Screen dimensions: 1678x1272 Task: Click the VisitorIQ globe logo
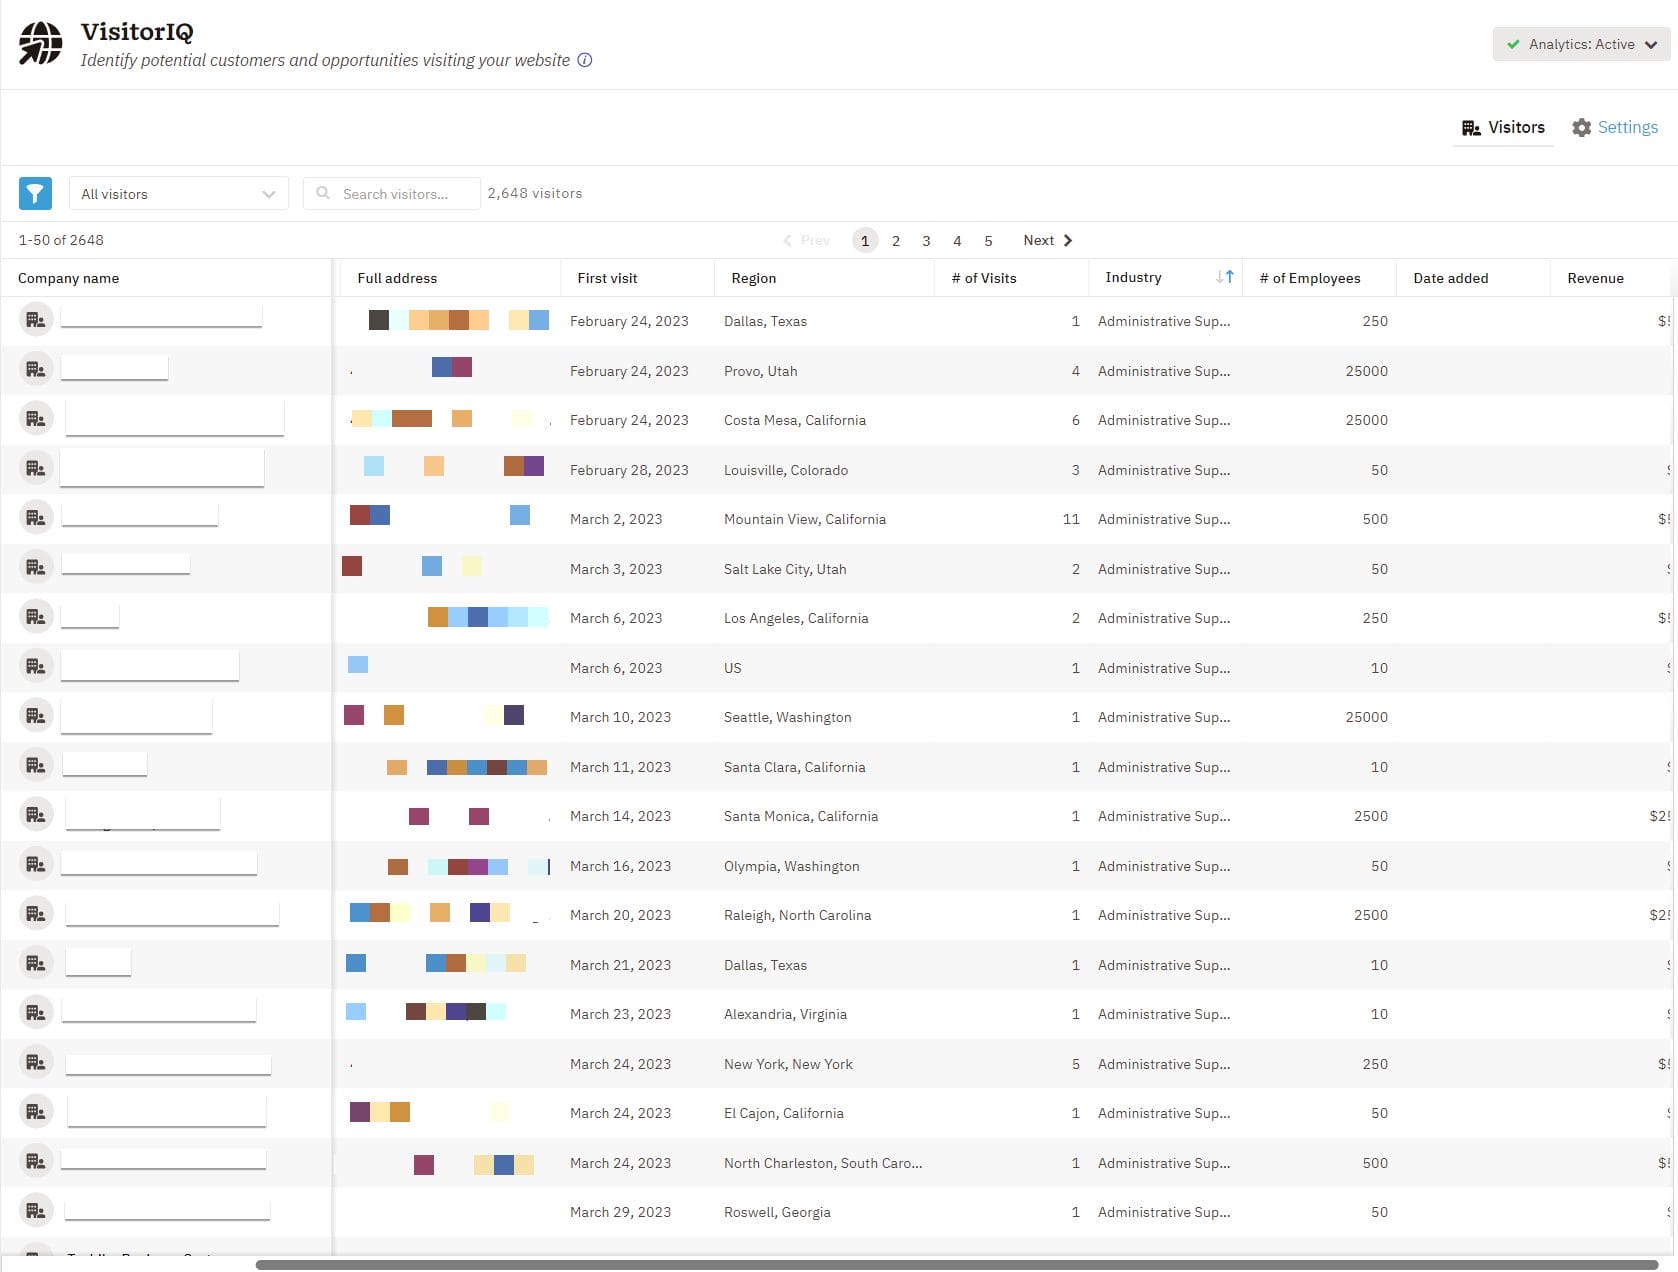(40, 43)
